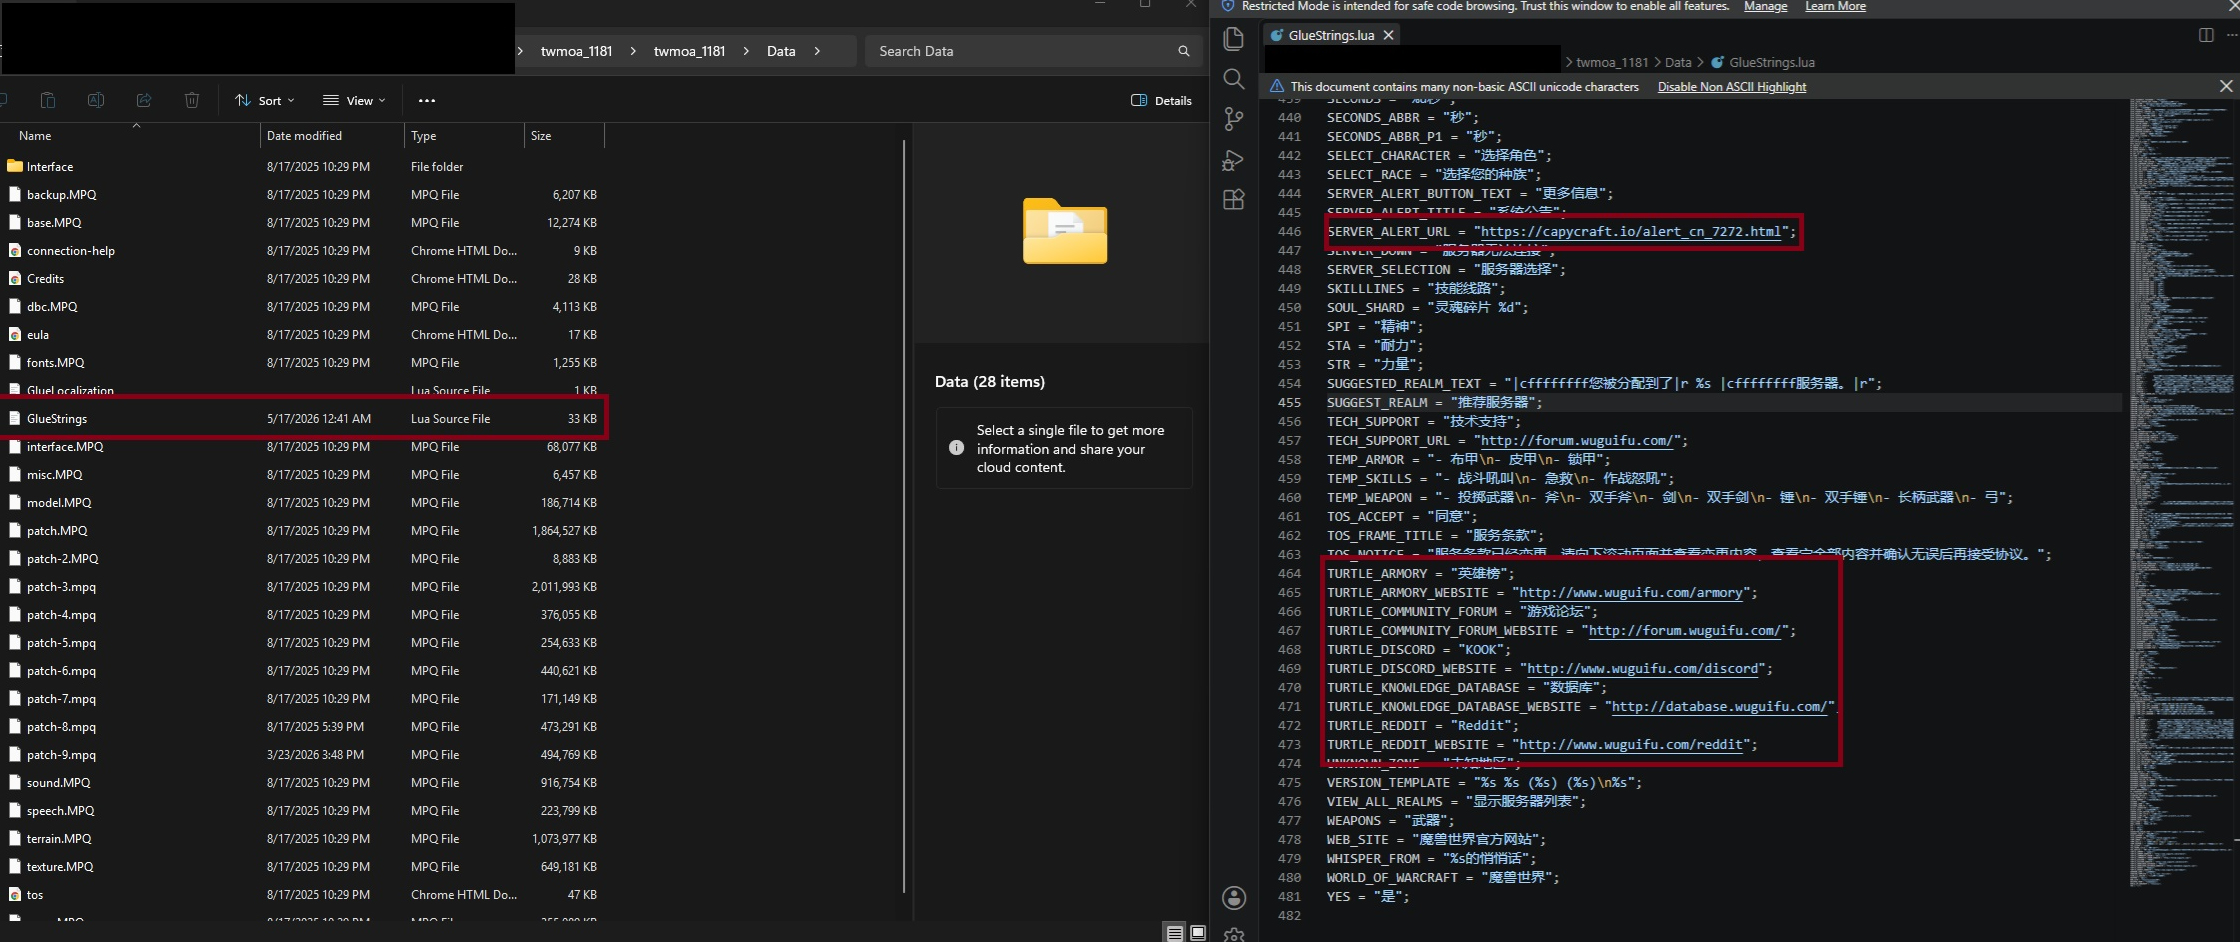Viewport: 2240px width, 942px height.
Task: Select the last twmoa_1181 address bar breadcrumb
Action: click(689, 51)
